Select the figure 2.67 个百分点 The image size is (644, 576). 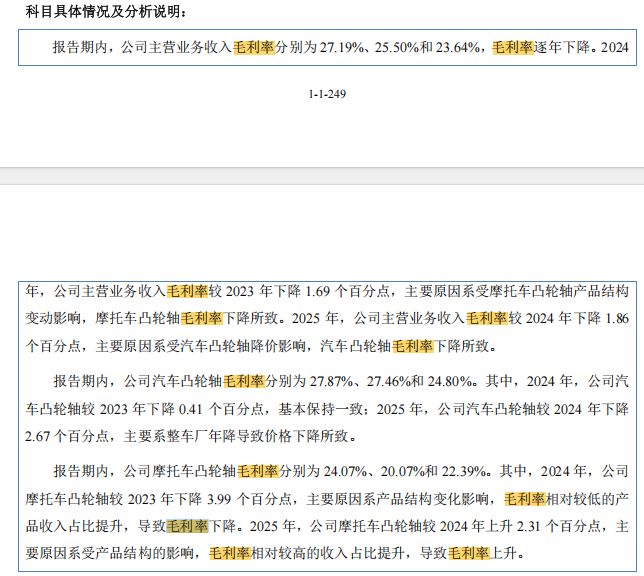pyautogui.click(x=67, y=436)
